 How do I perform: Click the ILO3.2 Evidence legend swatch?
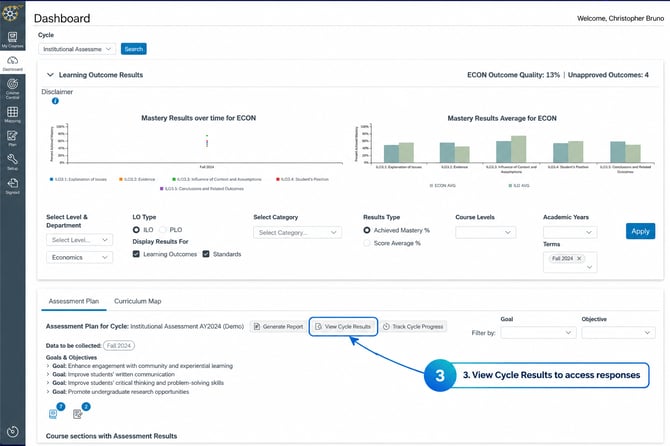point(121,179)
